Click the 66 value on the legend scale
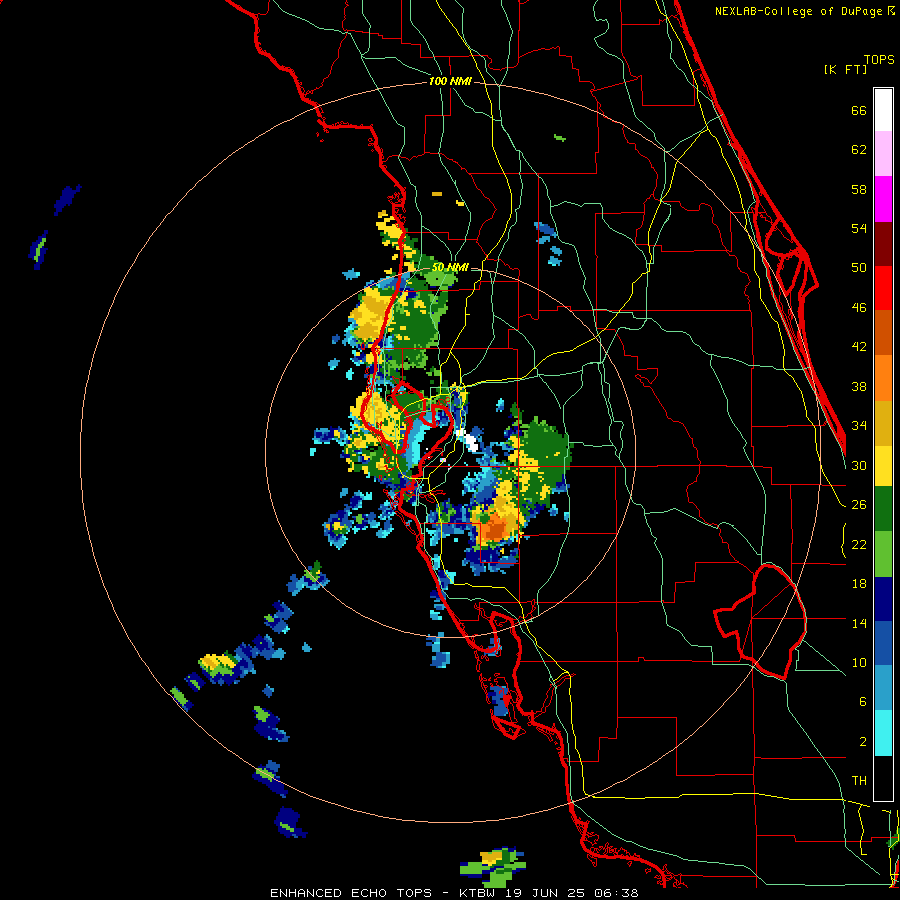Screen dimensions: 900x900 point(859,111)
